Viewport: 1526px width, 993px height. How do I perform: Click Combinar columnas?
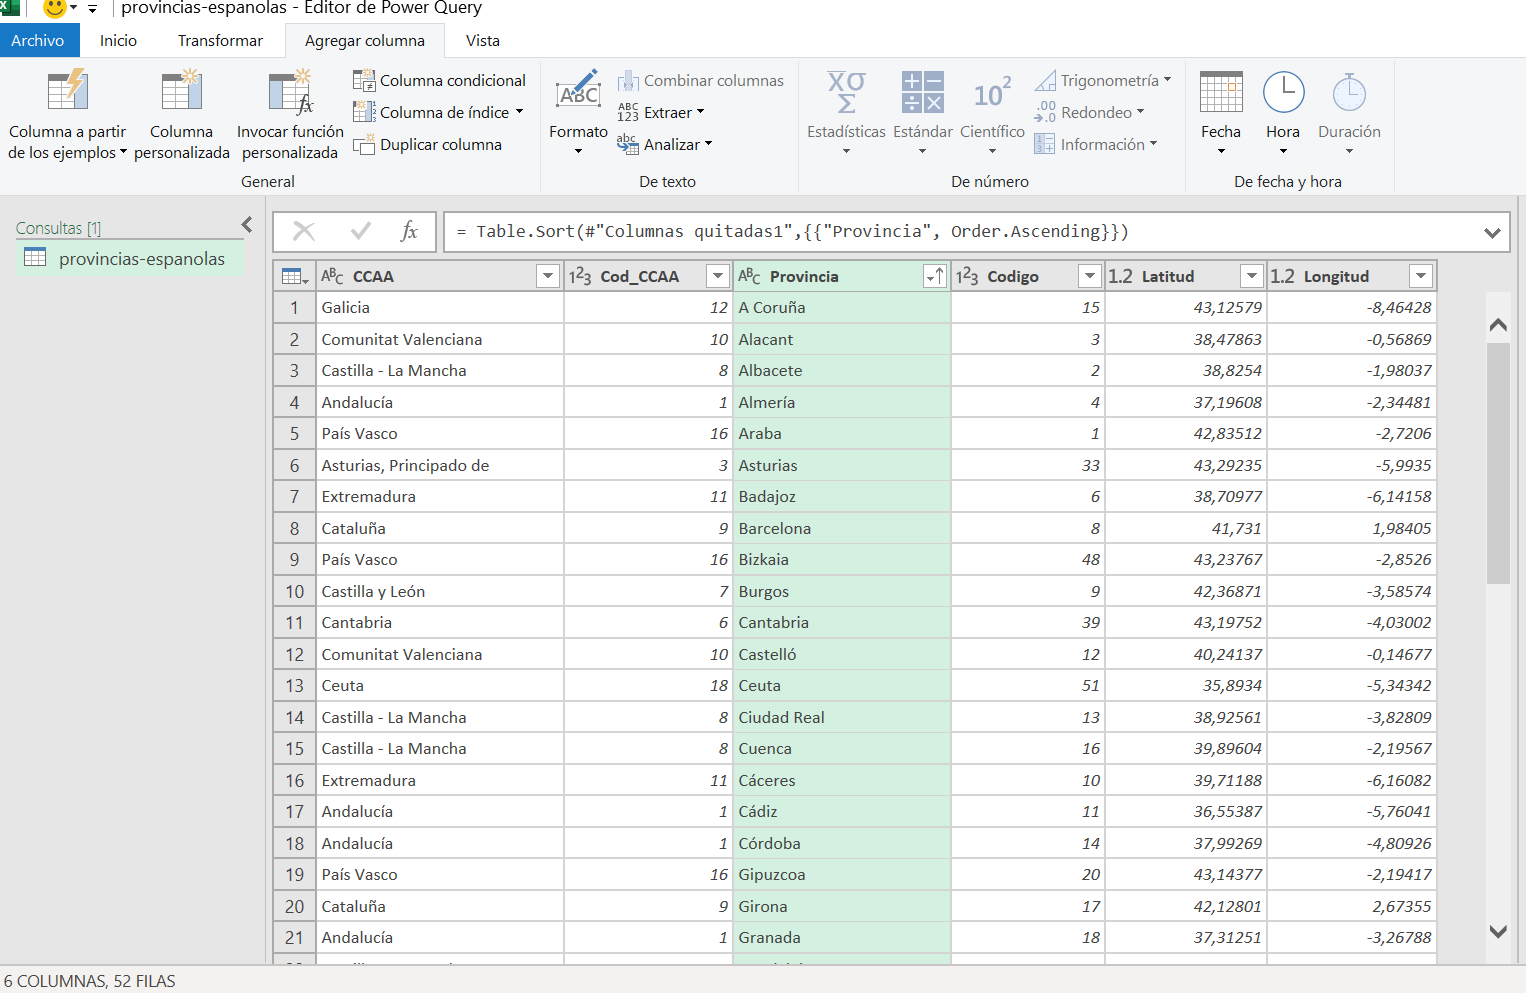point(701,80)
